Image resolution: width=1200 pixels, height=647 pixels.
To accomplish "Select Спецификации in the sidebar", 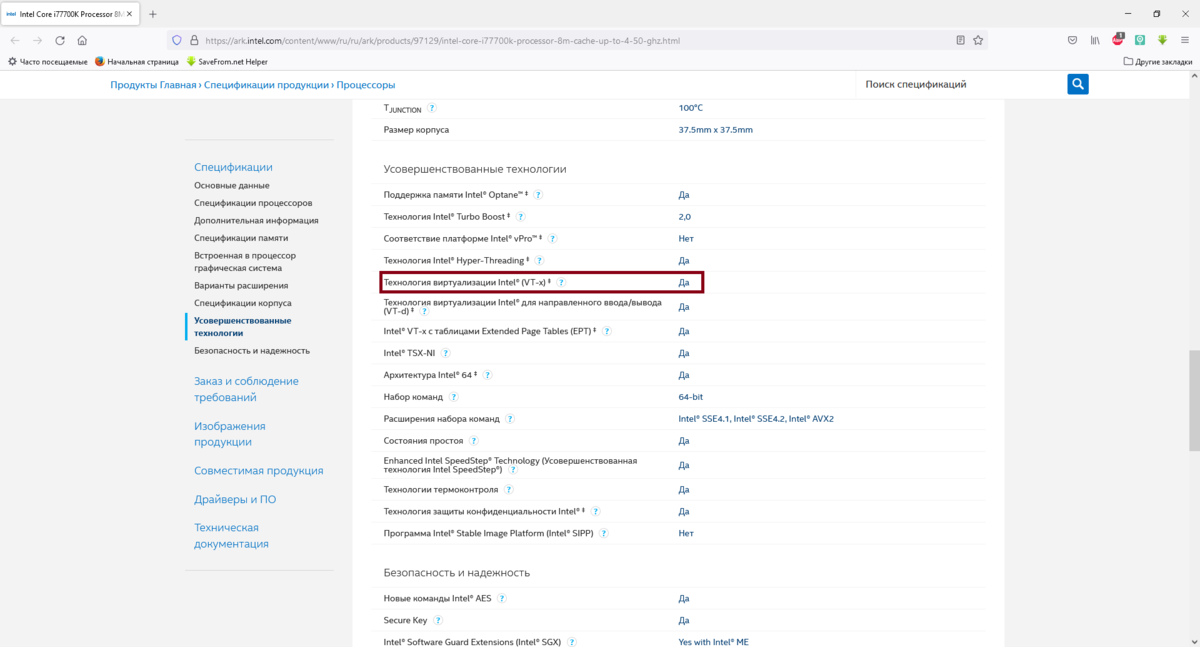I will point(233,167).
